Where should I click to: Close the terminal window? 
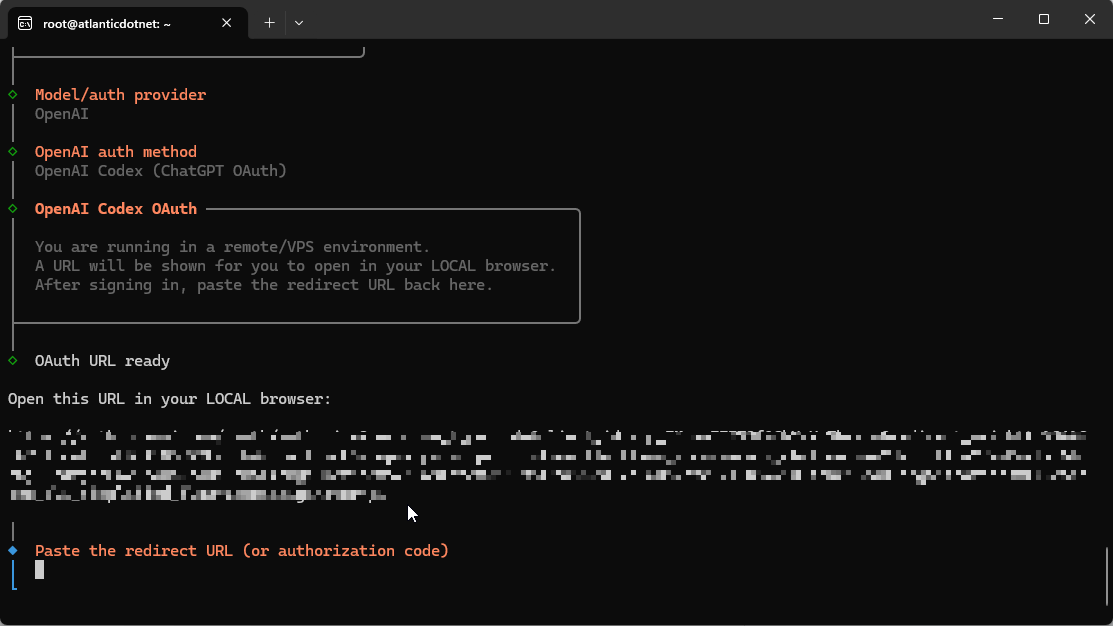point(1090,20)
